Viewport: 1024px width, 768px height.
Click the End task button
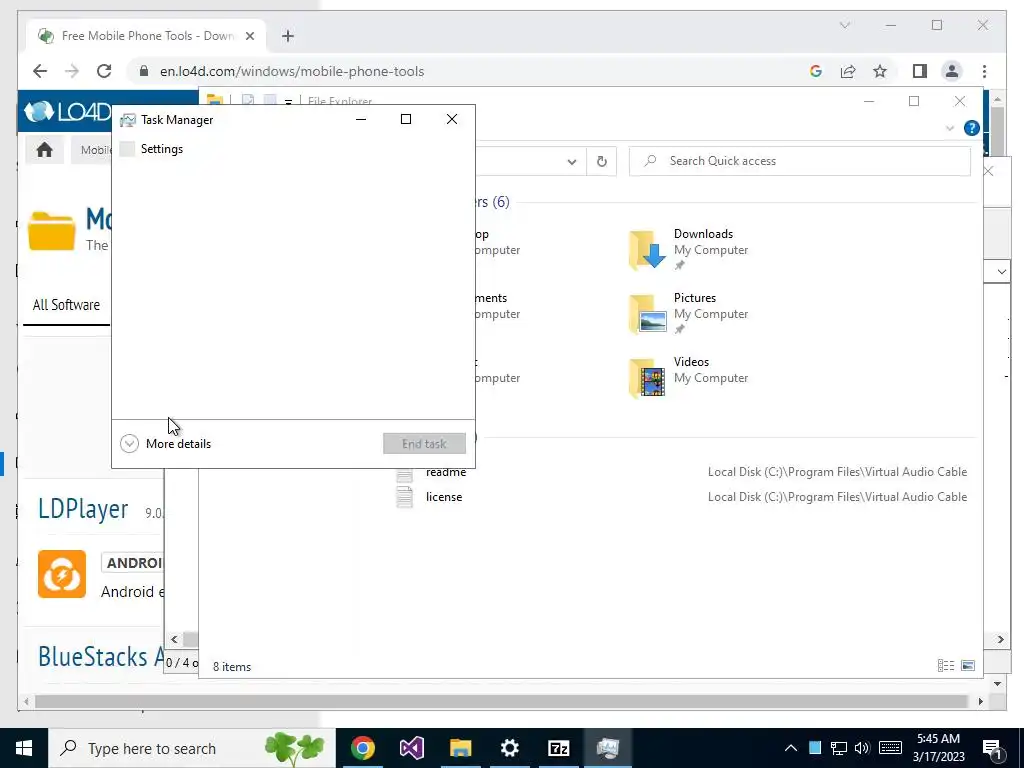coord(424,443)
